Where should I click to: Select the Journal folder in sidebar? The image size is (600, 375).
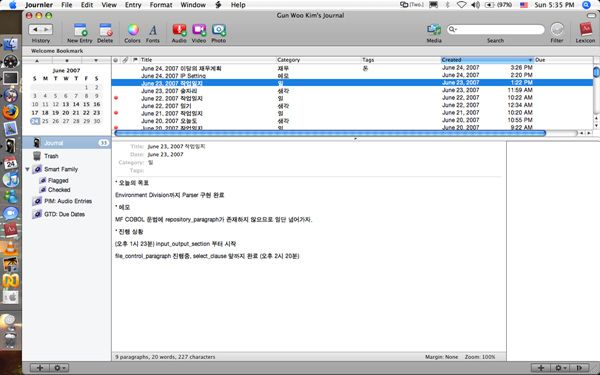point(66,143)
